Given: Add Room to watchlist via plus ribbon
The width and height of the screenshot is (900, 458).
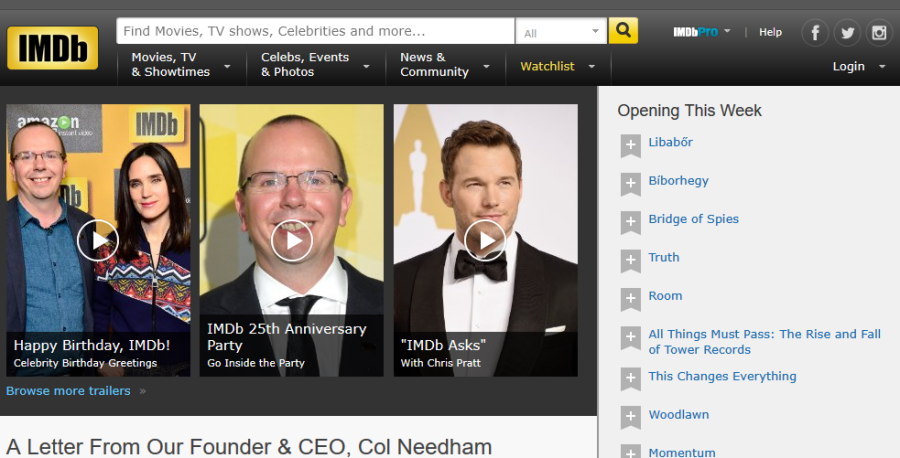Looking at the screenshot, I should coord(630,299).
